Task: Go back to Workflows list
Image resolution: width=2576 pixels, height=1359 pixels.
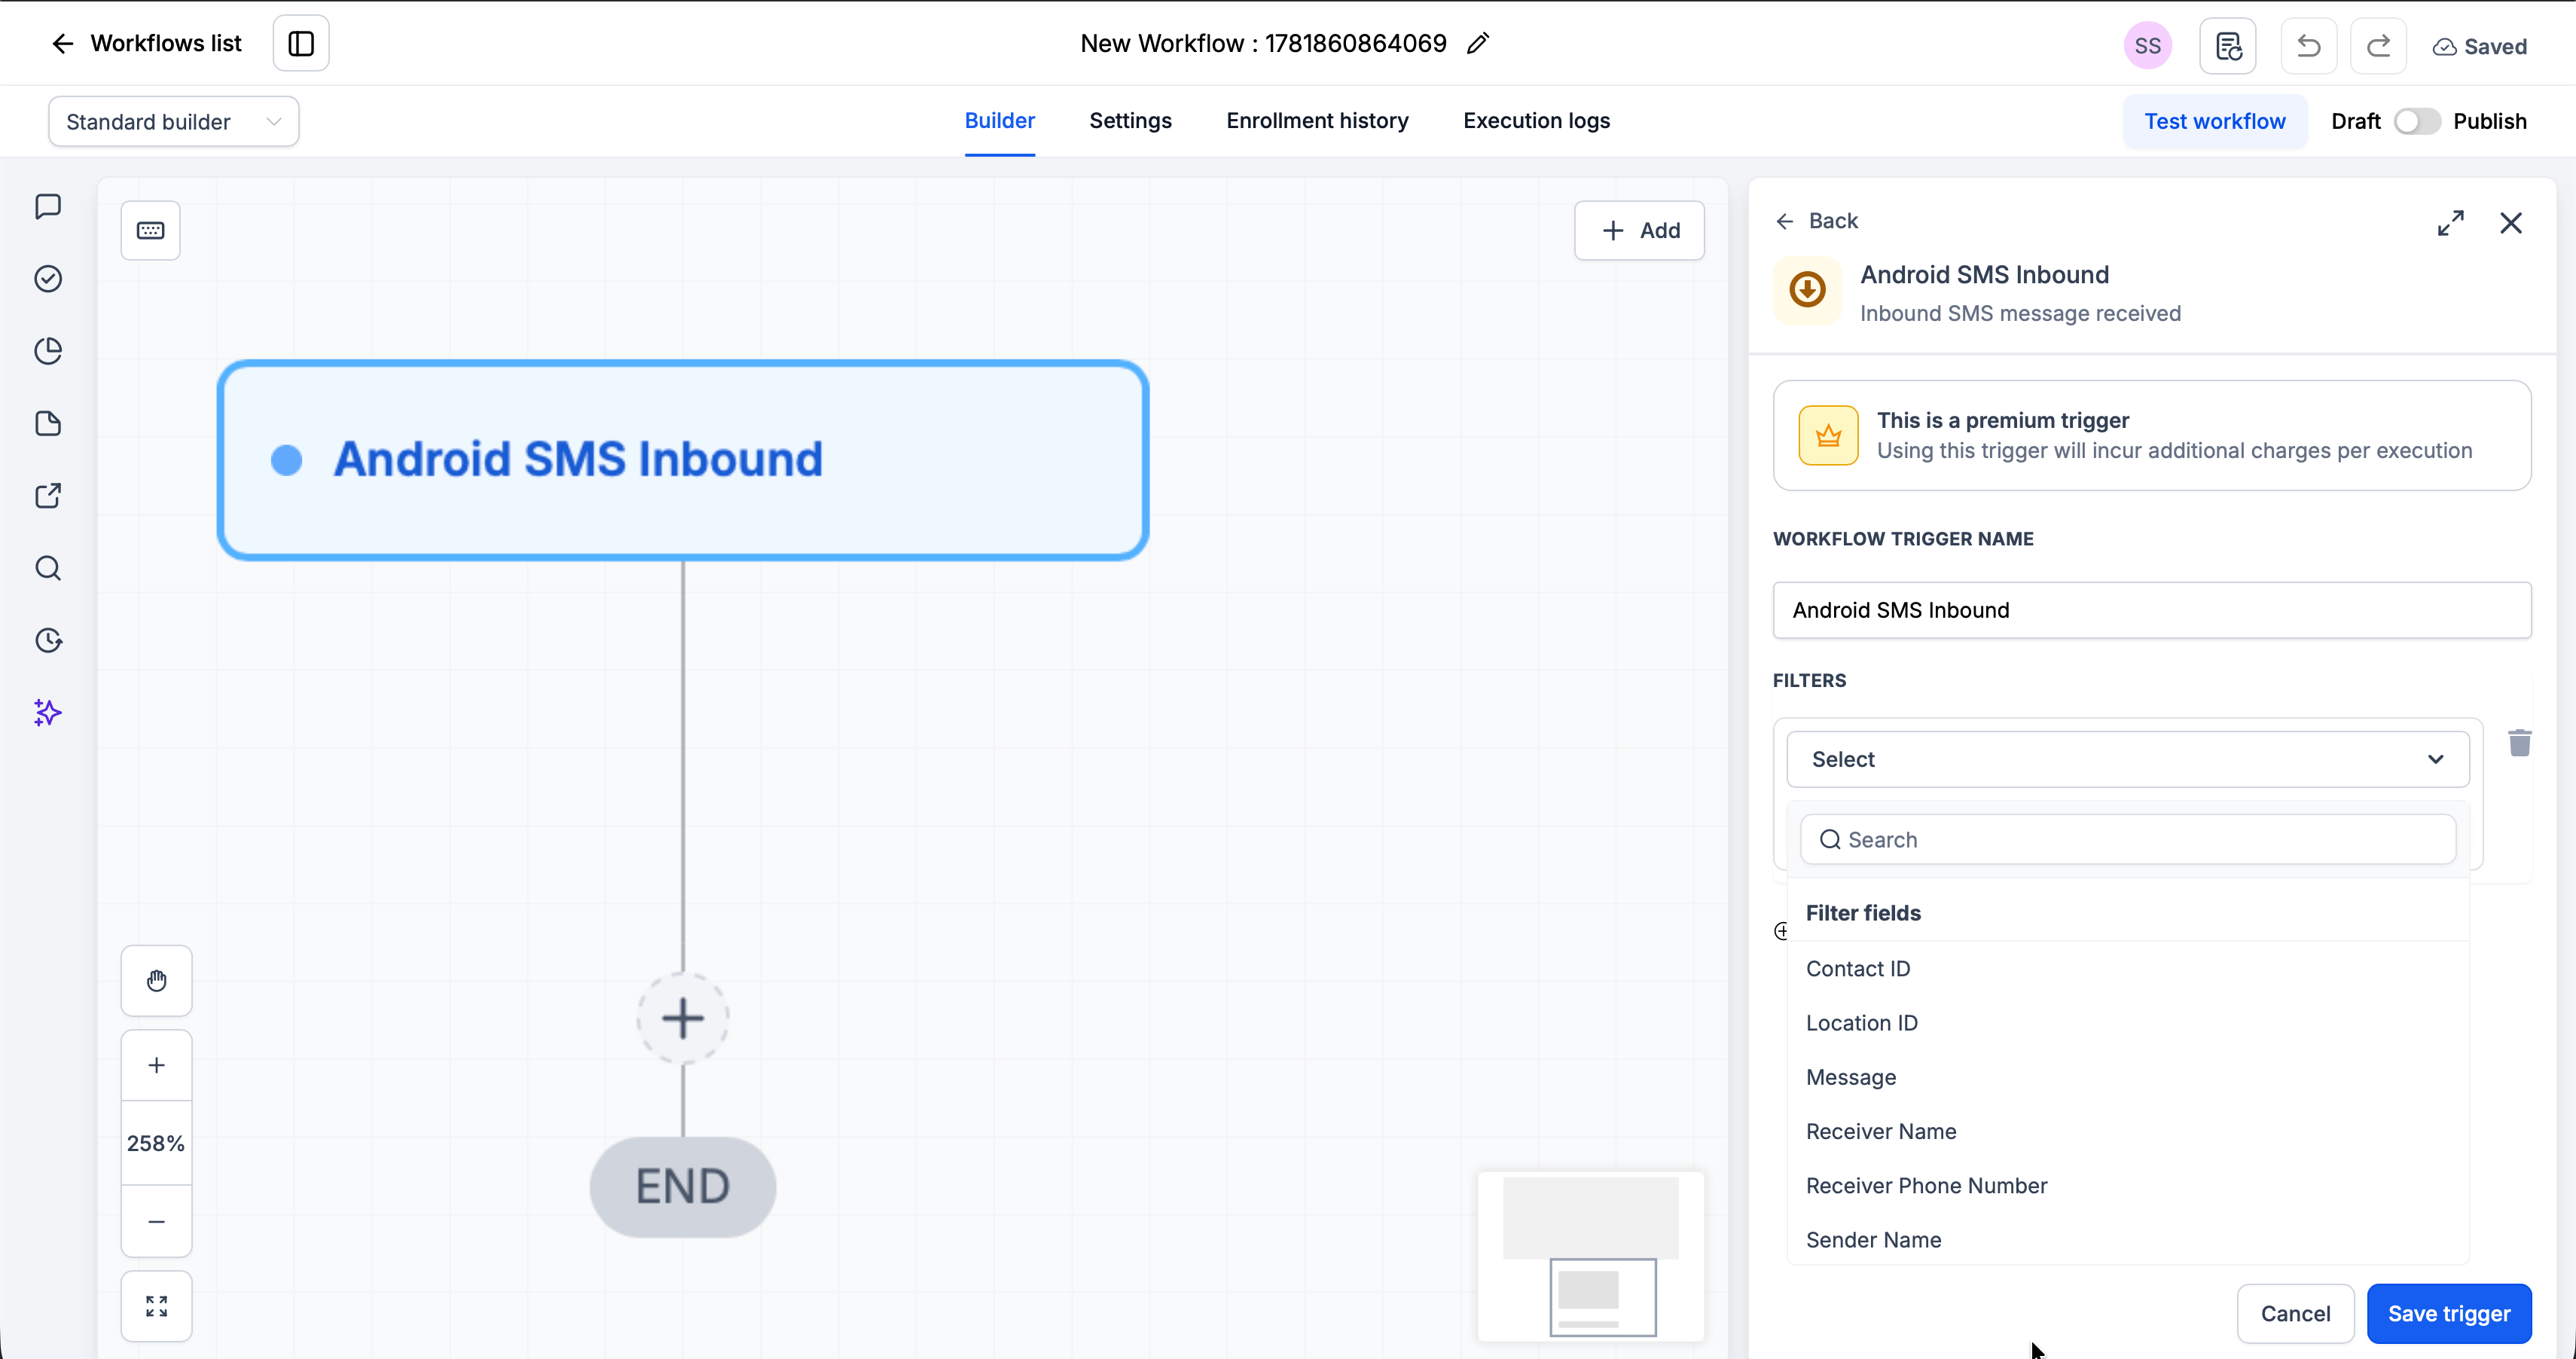Action: pyautogui.click(x=146, y=43)
